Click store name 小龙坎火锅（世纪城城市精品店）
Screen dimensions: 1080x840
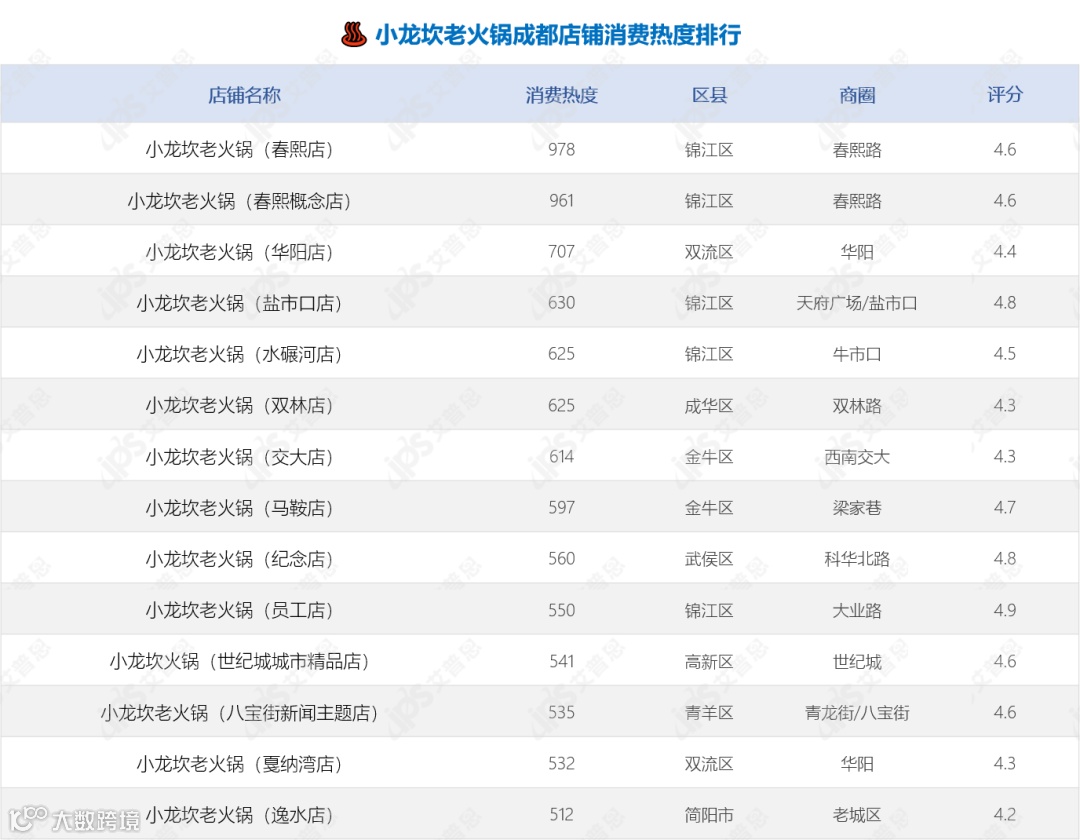(x=239, y=662)
